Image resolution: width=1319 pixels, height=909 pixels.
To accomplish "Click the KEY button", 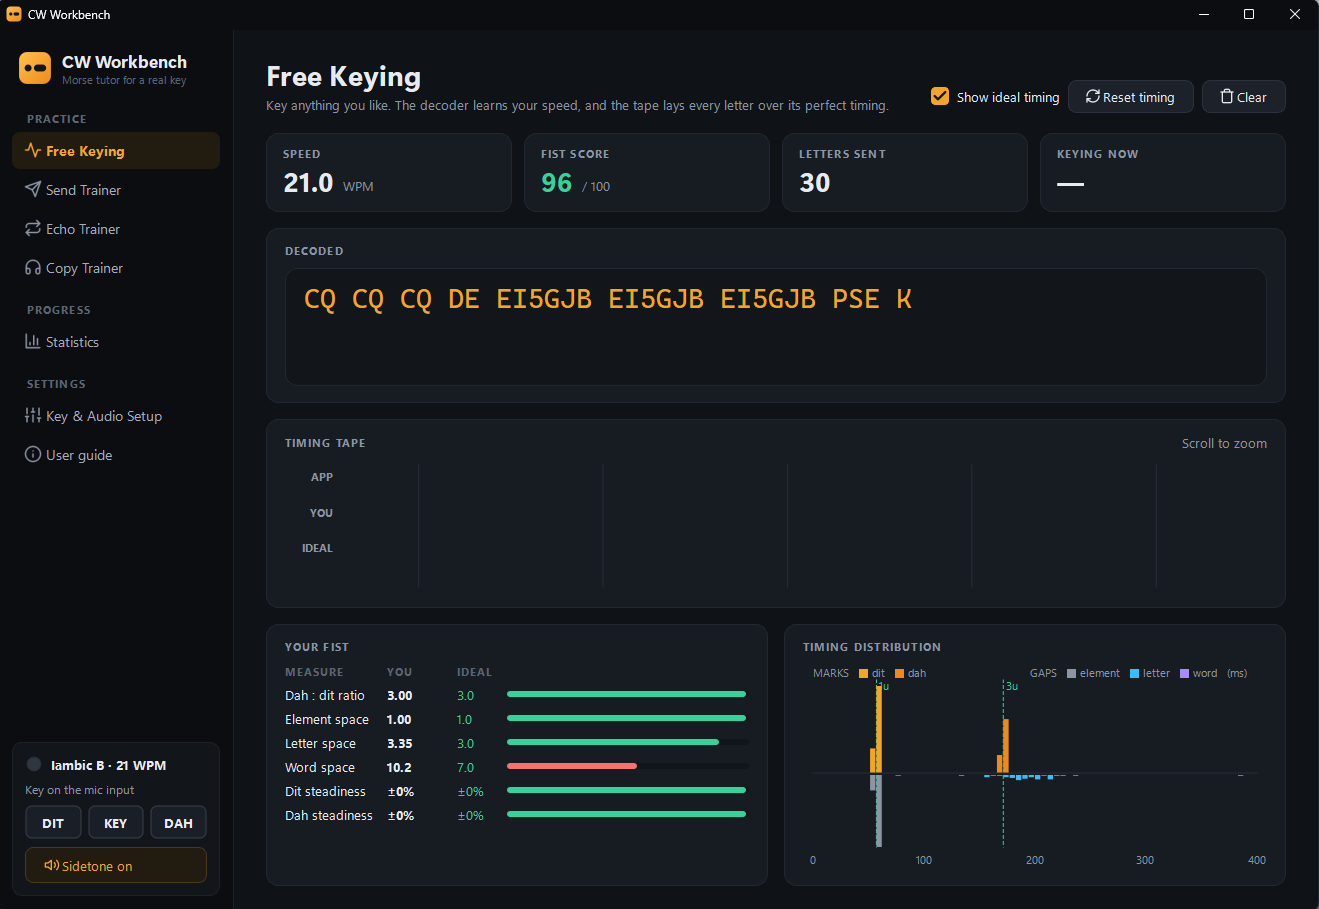I will [x=116, y=823].
